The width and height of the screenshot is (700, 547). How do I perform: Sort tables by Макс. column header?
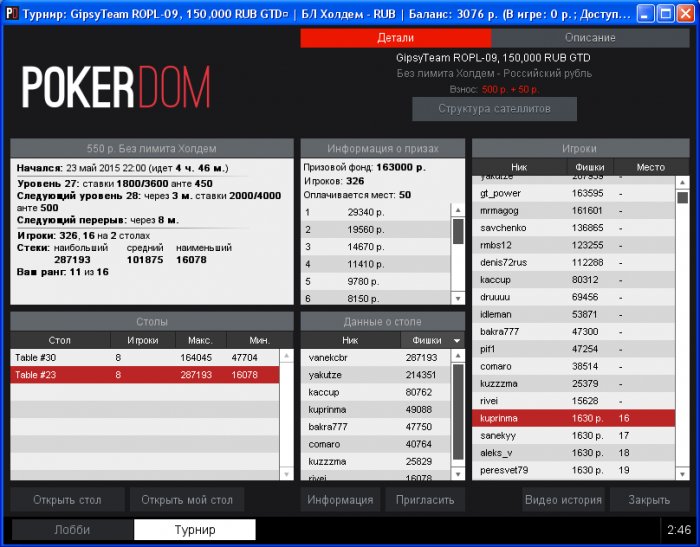pyautogui.click(x=200, y=340)
